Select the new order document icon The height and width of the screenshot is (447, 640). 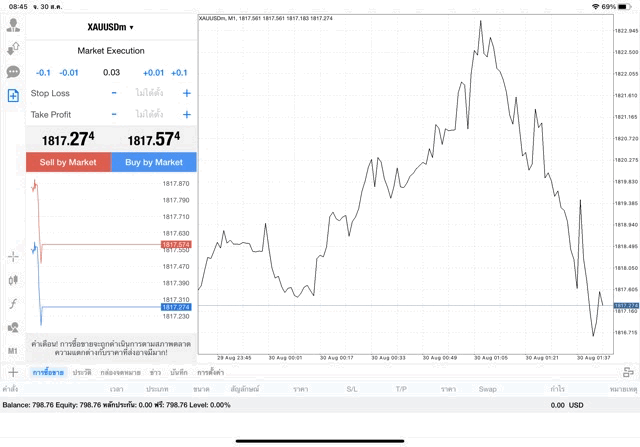[13, 96]
